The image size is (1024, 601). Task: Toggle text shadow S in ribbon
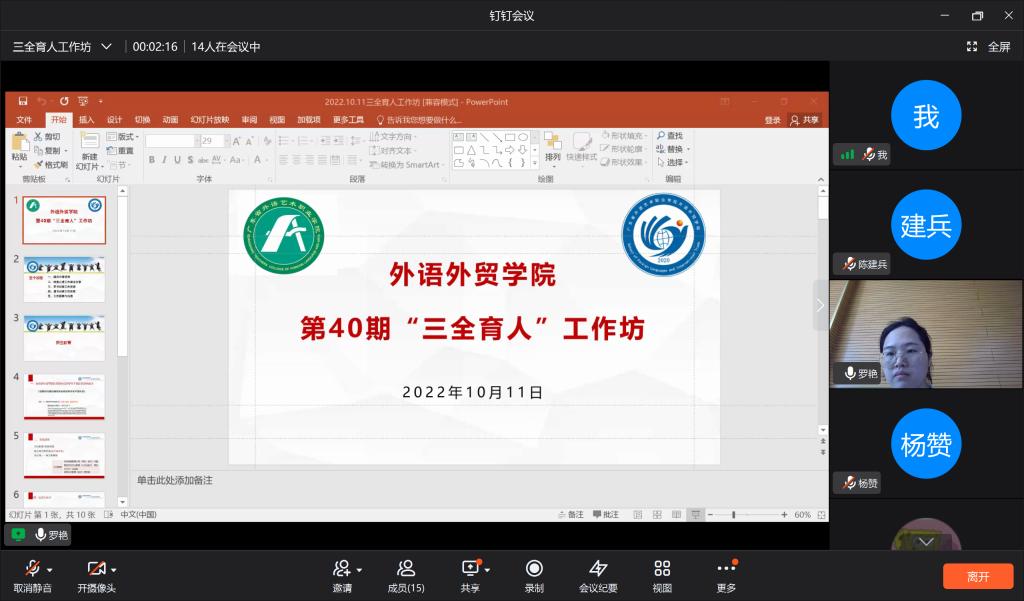190,159
